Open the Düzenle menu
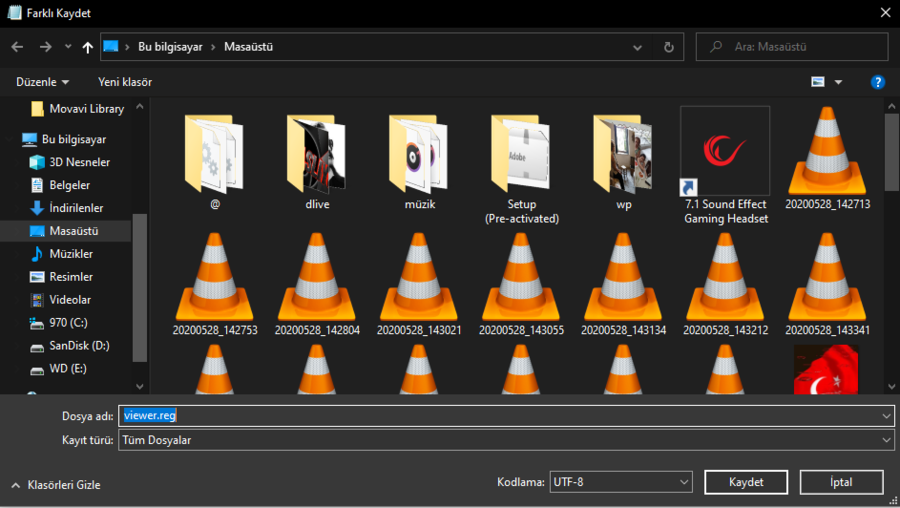This screenshot has width=900, height=508. (42, 82)
